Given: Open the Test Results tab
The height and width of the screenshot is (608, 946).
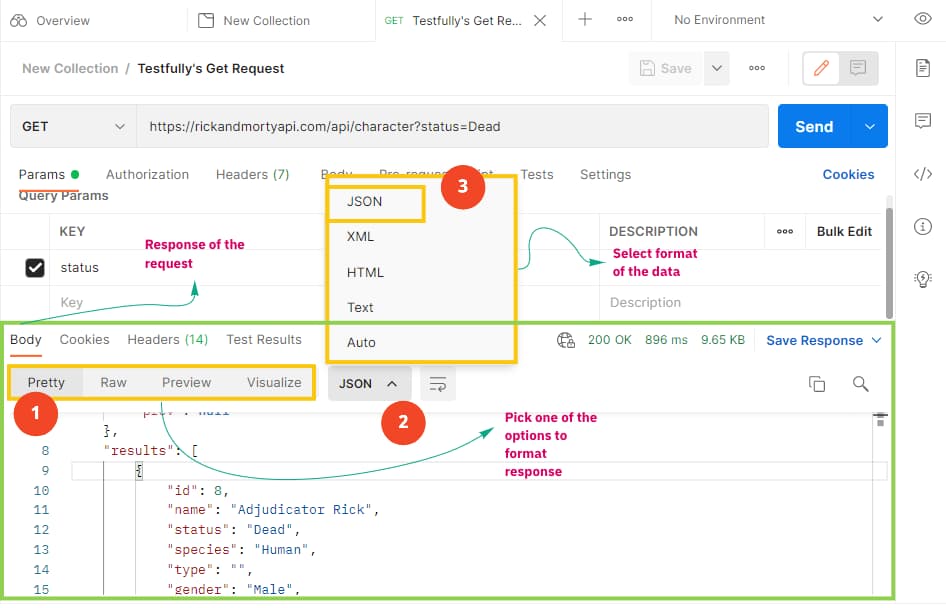Looking at the screenshot, I should click(x=264, y=339).
